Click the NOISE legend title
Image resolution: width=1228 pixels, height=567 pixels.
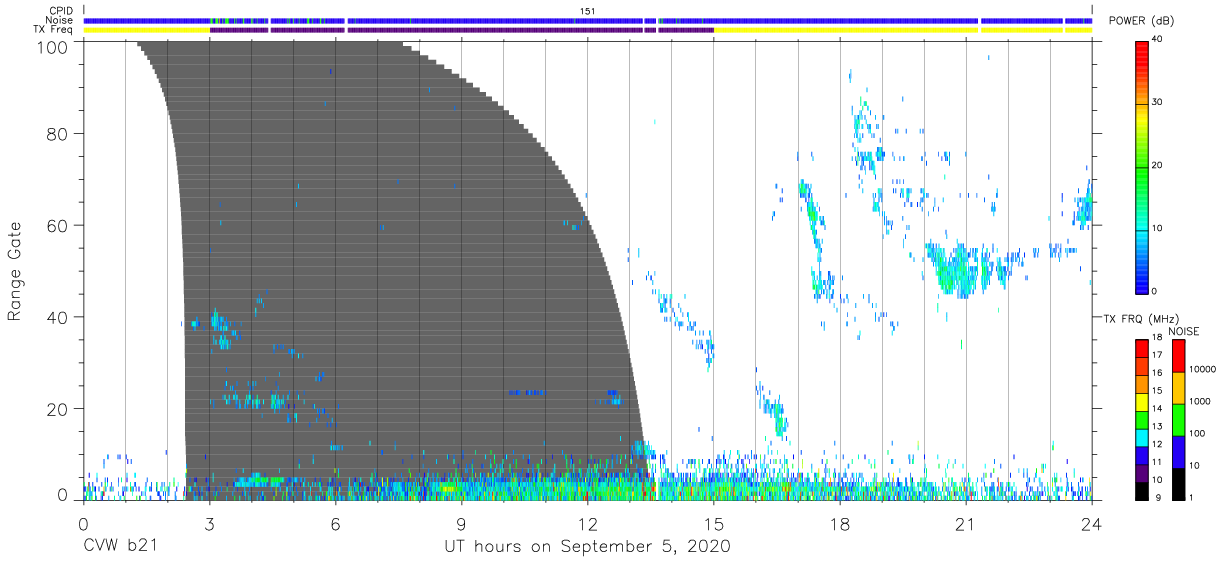point(1184,331)
